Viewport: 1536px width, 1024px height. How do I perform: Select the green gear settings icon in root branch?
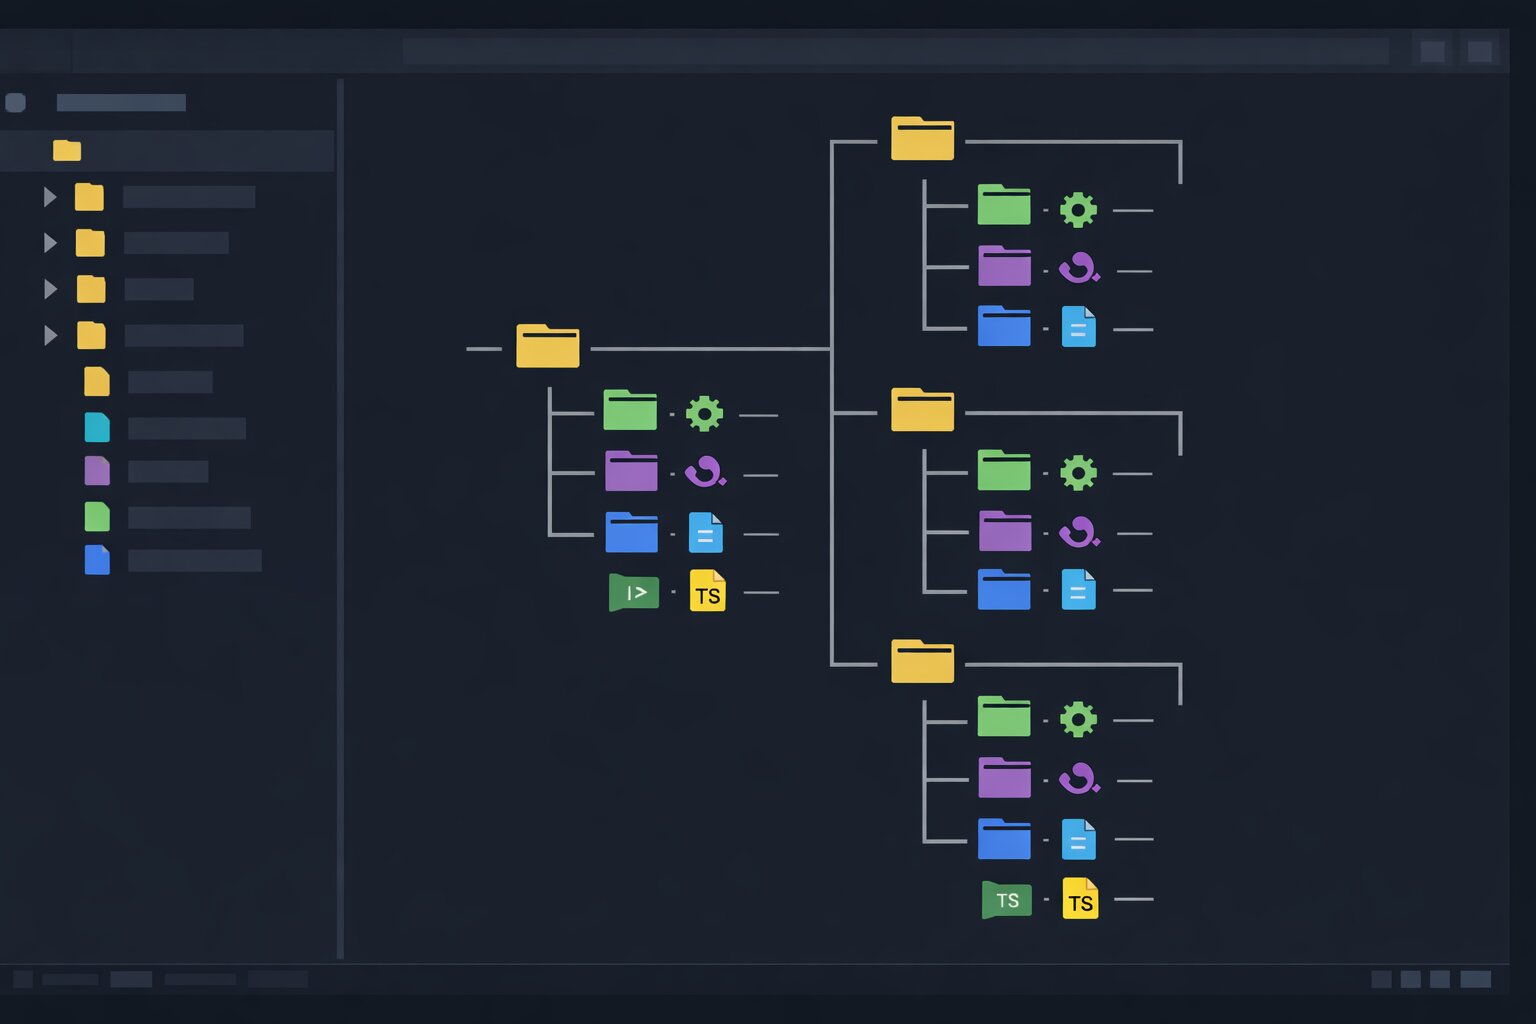click(x=705, y=413)
